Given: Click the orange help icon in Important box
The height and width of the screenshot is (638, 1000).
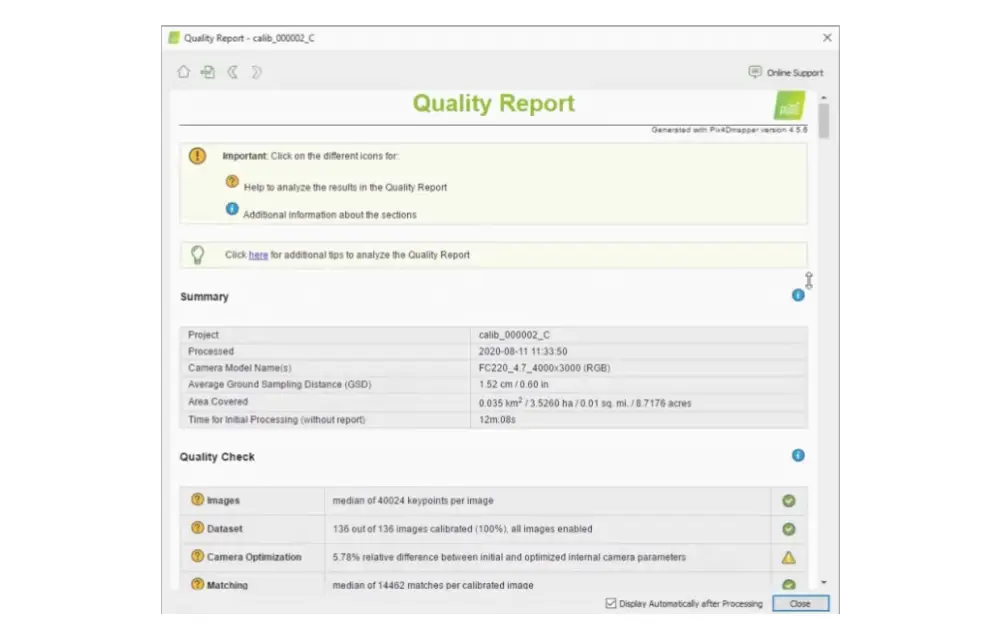Looking at the screenshot, I should 232,182.
